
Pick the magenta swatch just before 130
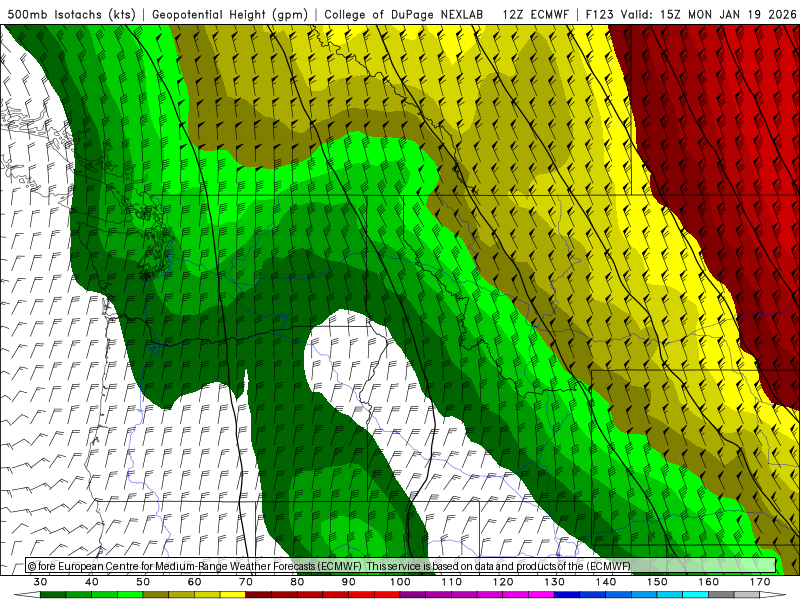tap(541, 595)
